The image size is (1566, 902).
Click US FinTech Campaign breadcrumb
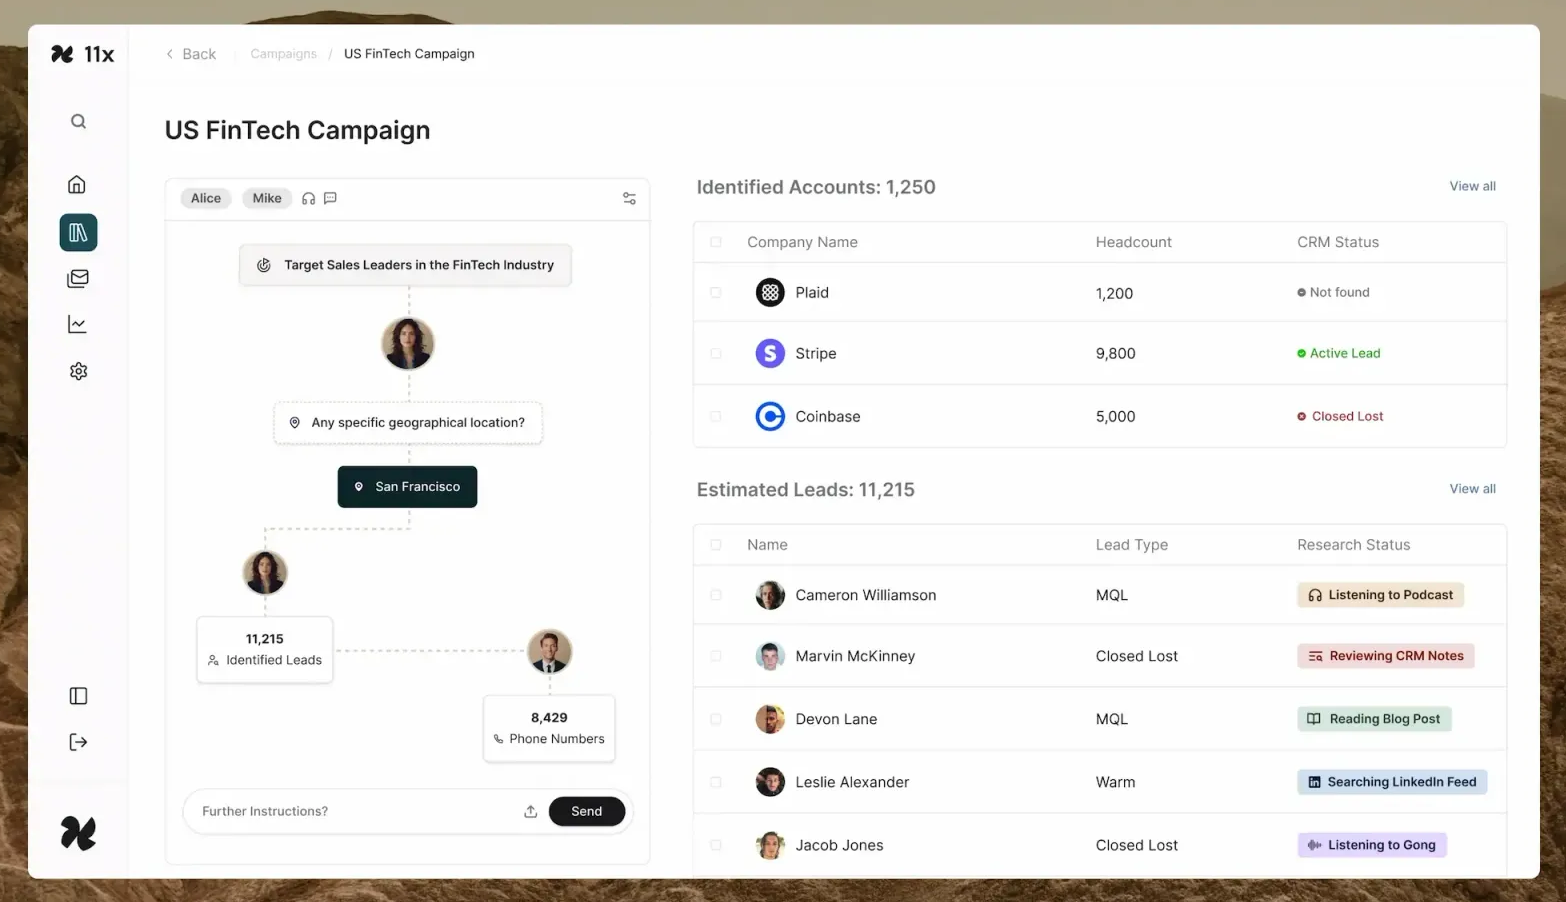click(x=409, y=54)
